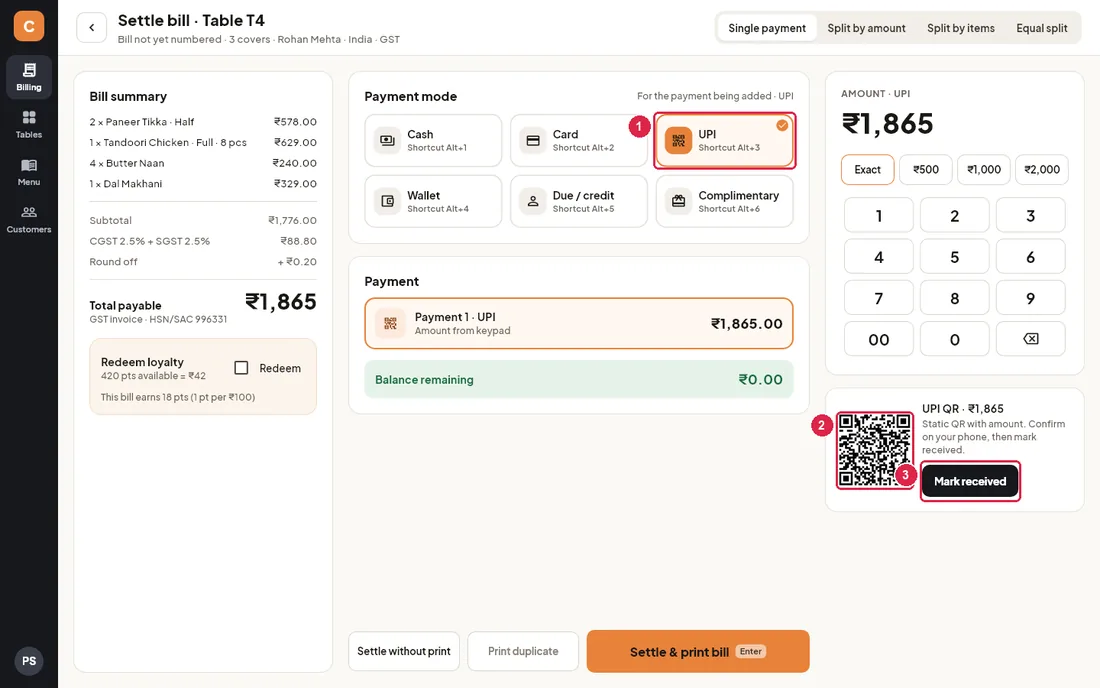Open the PS user profile avatar
This screenshot has width=1100, height=688.
pos(29,661)
